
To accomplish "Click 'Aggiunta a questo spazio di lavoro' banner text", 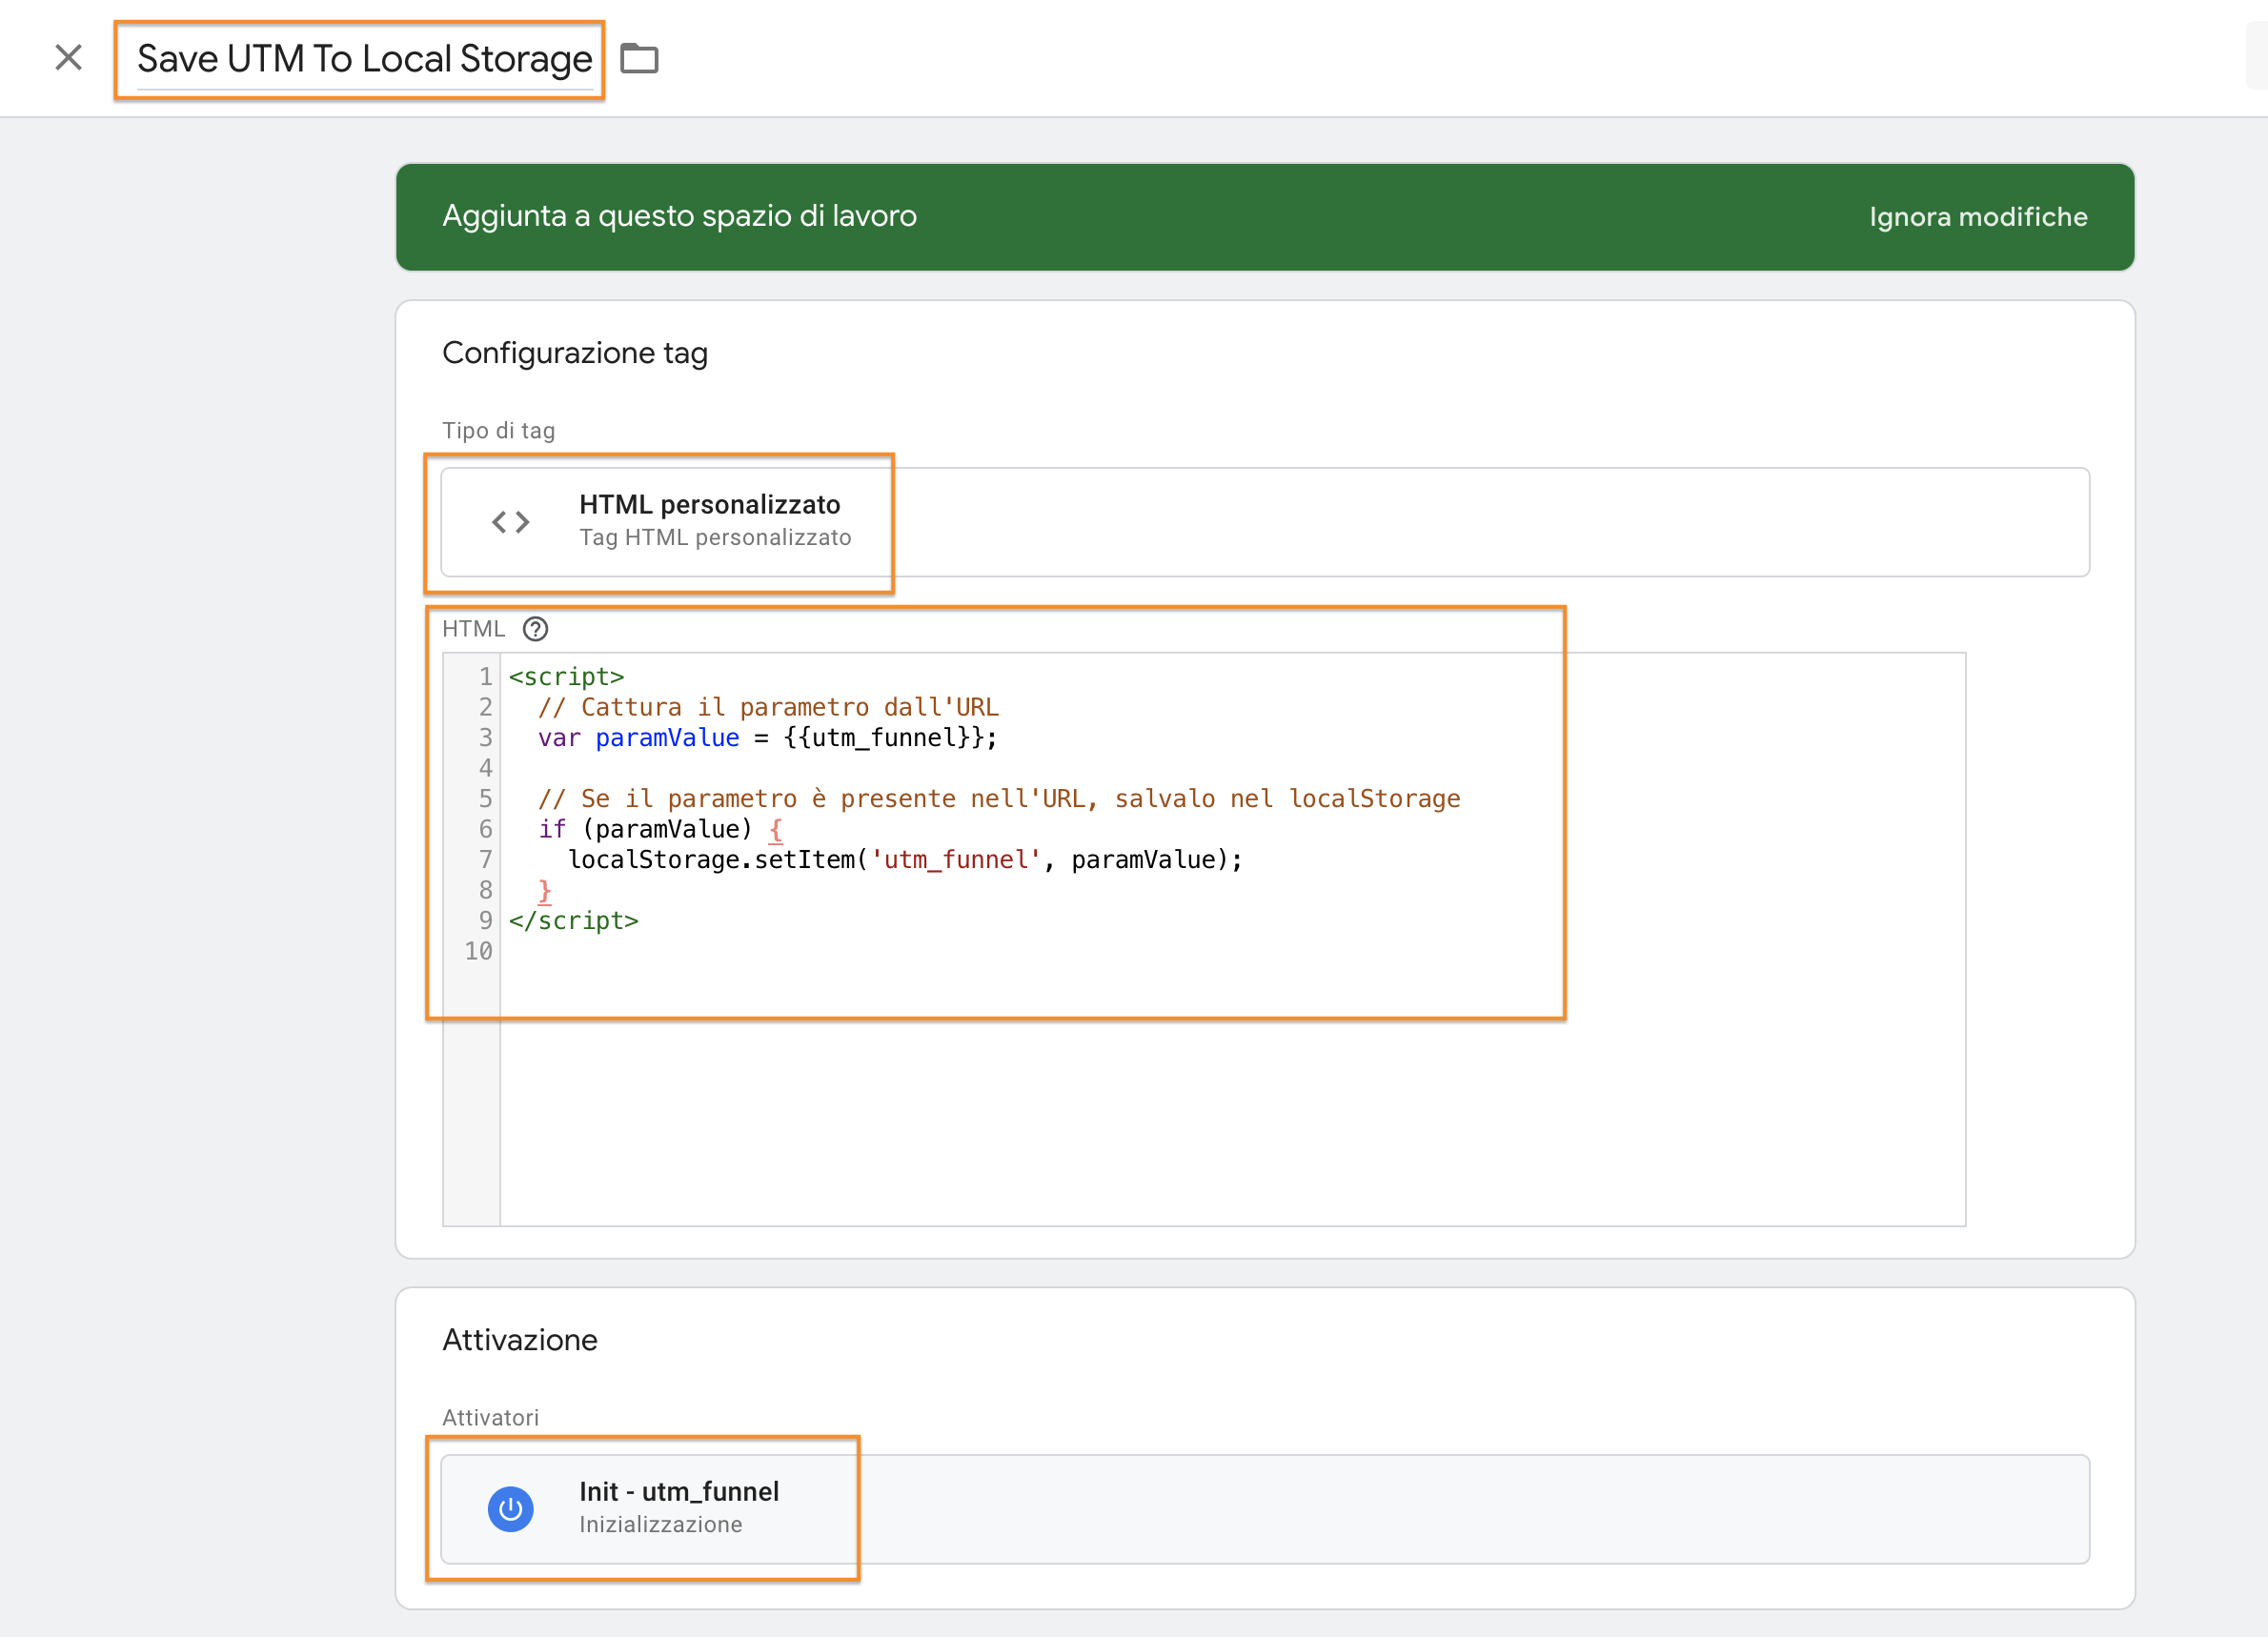I will pyautogui.click(x=679, y=216).
